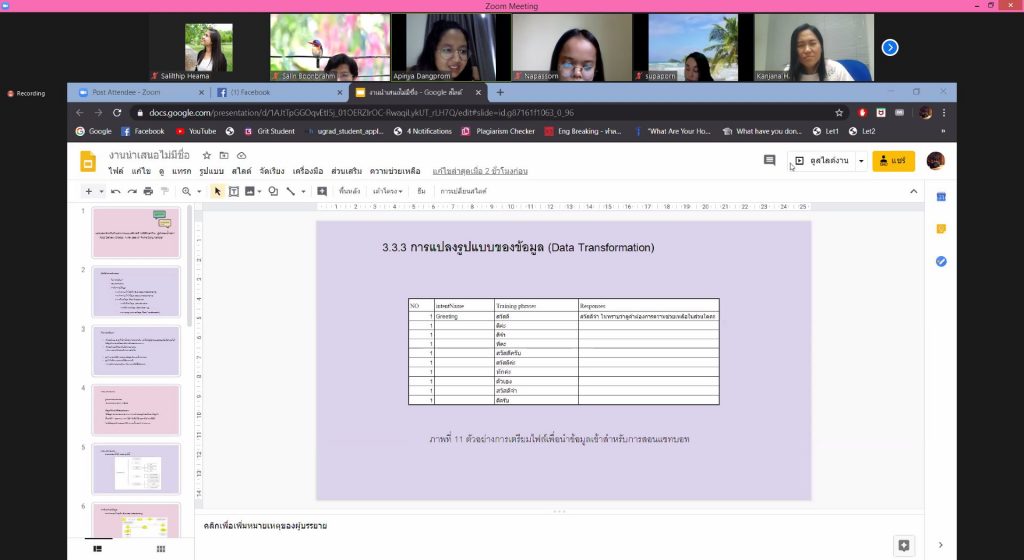1024x560 pixels.
Task: Star the presentation title
Action: (207, 156)
